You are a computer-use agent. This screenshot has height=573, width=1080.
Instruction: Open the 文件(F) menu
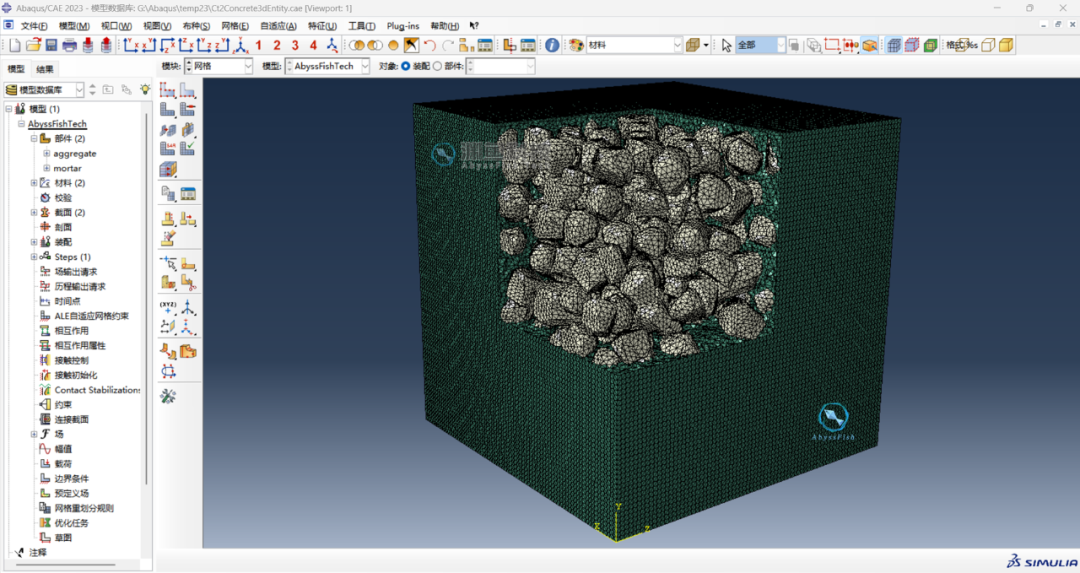34,26
